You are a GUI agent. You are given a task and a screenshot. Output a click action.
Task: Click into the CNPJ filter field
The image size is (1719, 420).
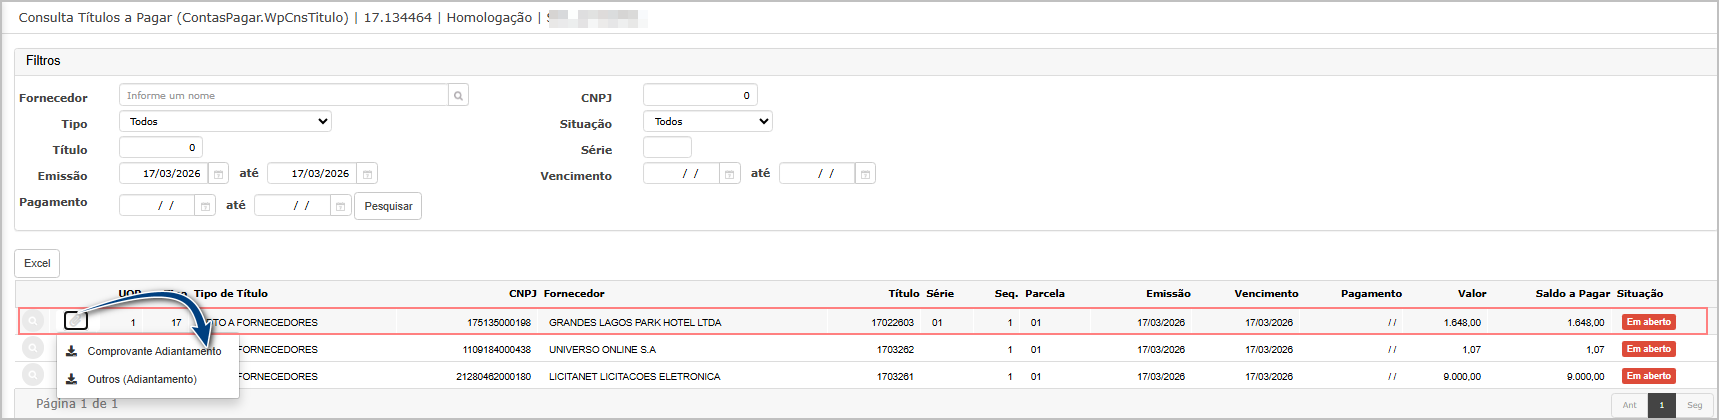pos(700,96)
